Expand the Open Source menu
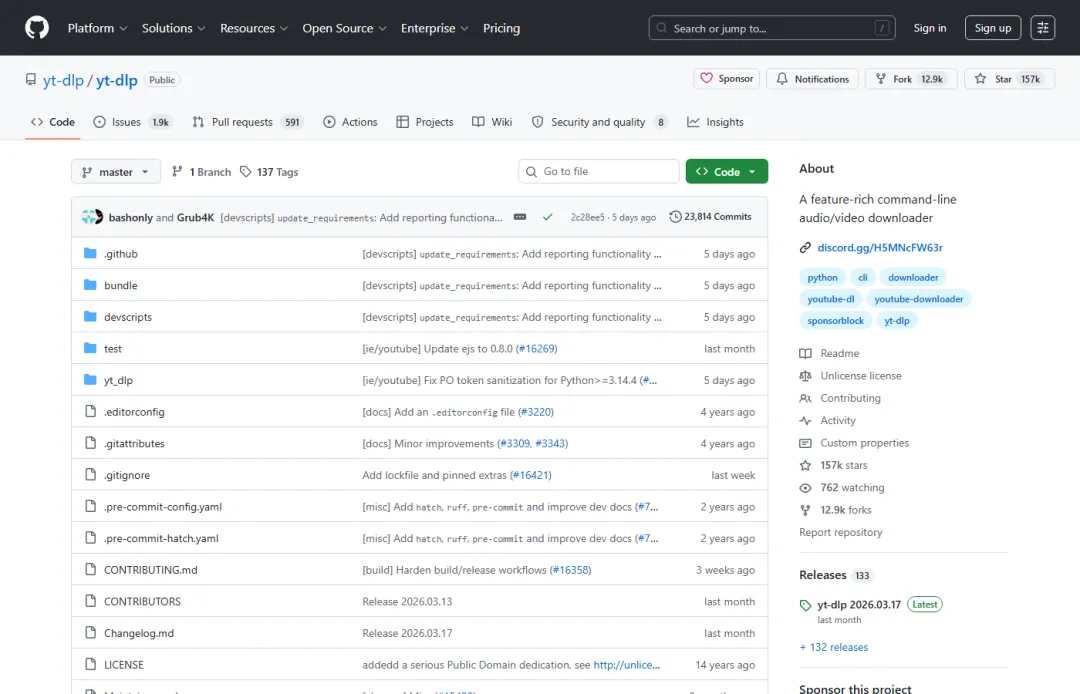The width and height of the screenshot is (1080, 694). click(x=344, y=28)
